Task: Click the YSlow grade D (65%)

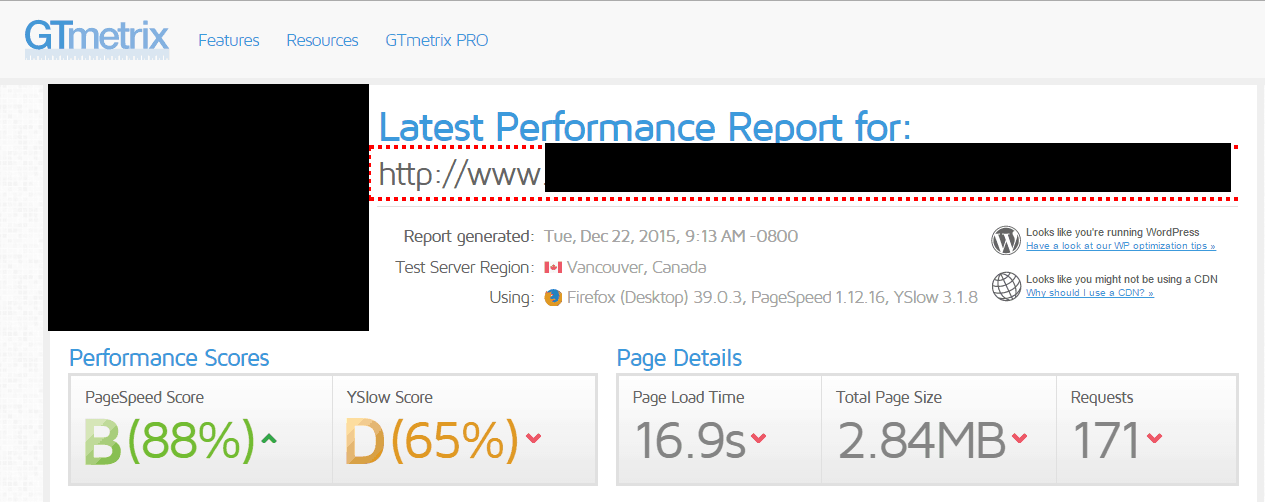Action: pos(432,441)
